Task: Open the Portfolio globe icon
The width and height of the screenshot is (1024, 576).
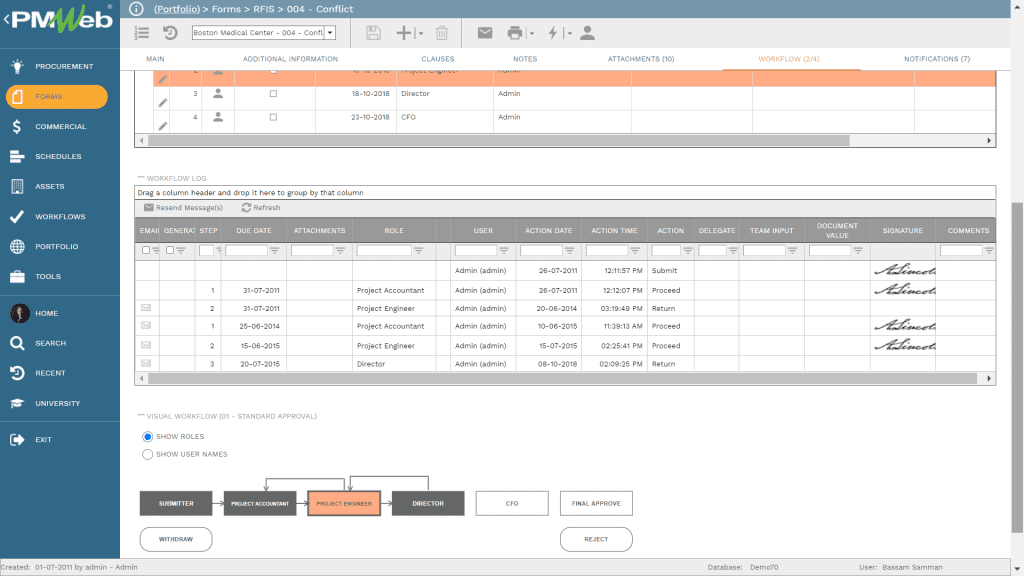Action: point(17,247)
